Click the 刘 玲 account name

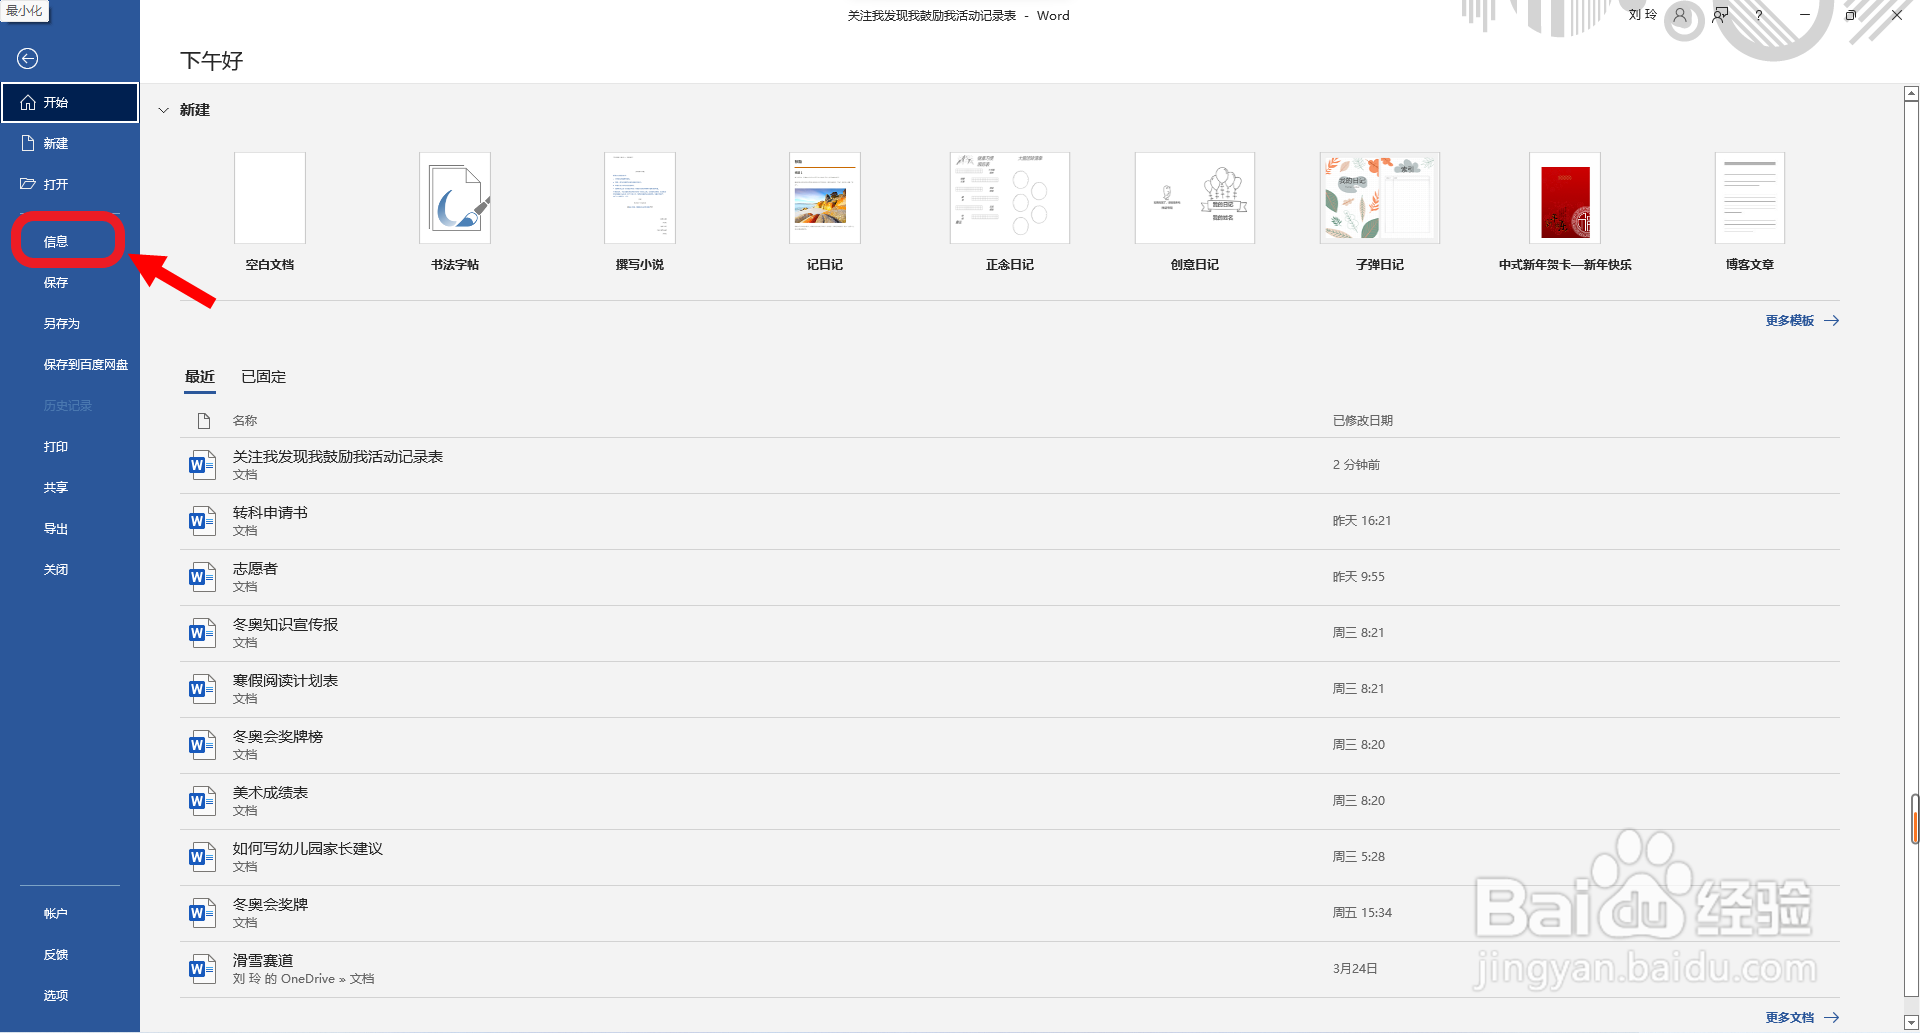(1642, 15)
